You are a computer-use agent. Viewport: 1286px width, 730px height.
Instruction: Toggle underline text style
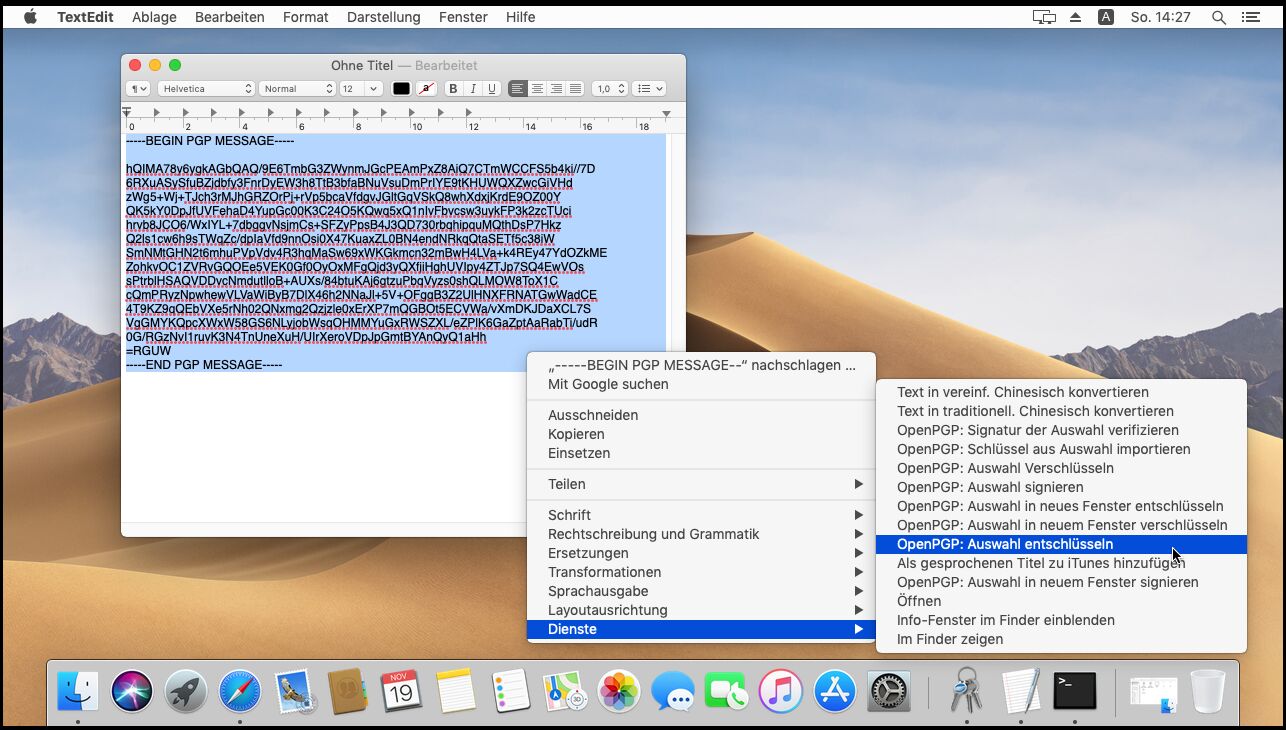[492, 89]
